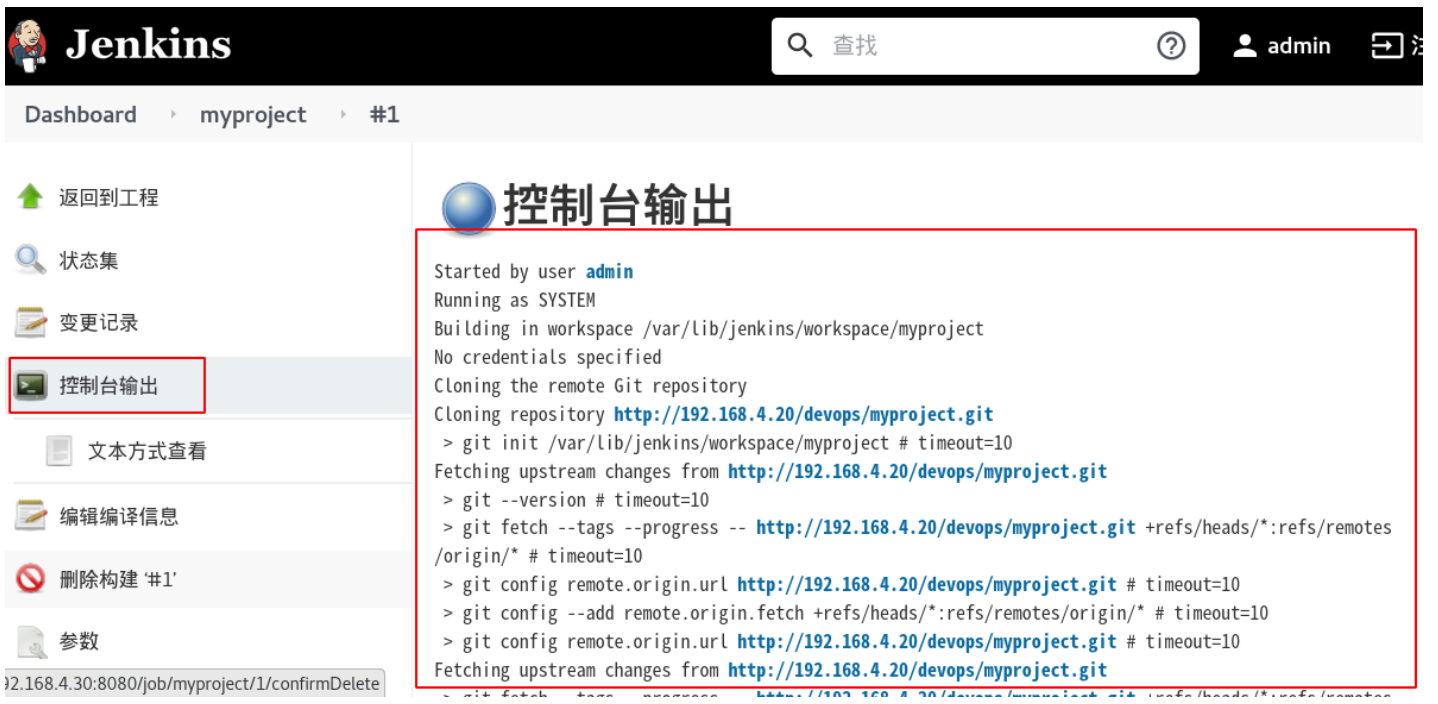Click 'Running as SYSTEM' log line
The width and height of the screenshot is (1438, 704).
514,300
